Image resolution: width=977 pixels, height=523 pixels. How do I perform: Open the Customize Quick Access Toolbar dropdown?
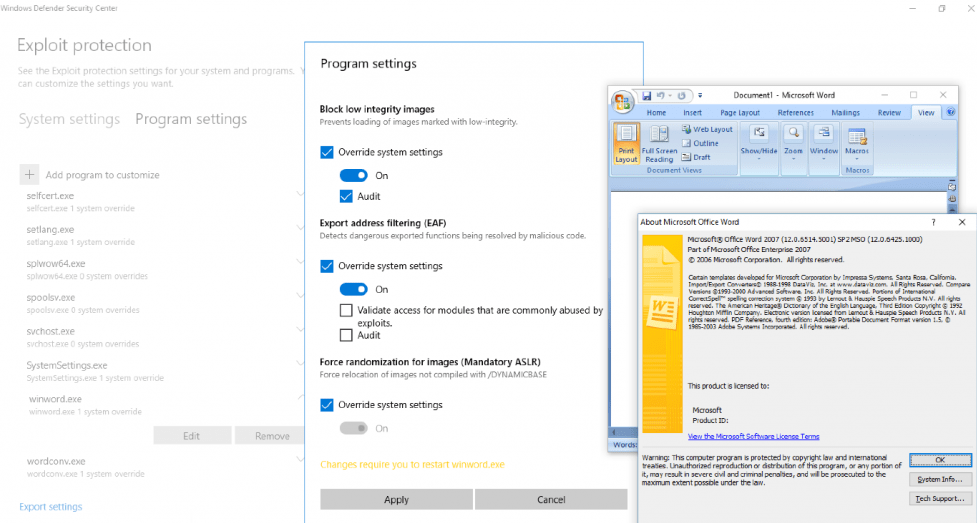700,95
